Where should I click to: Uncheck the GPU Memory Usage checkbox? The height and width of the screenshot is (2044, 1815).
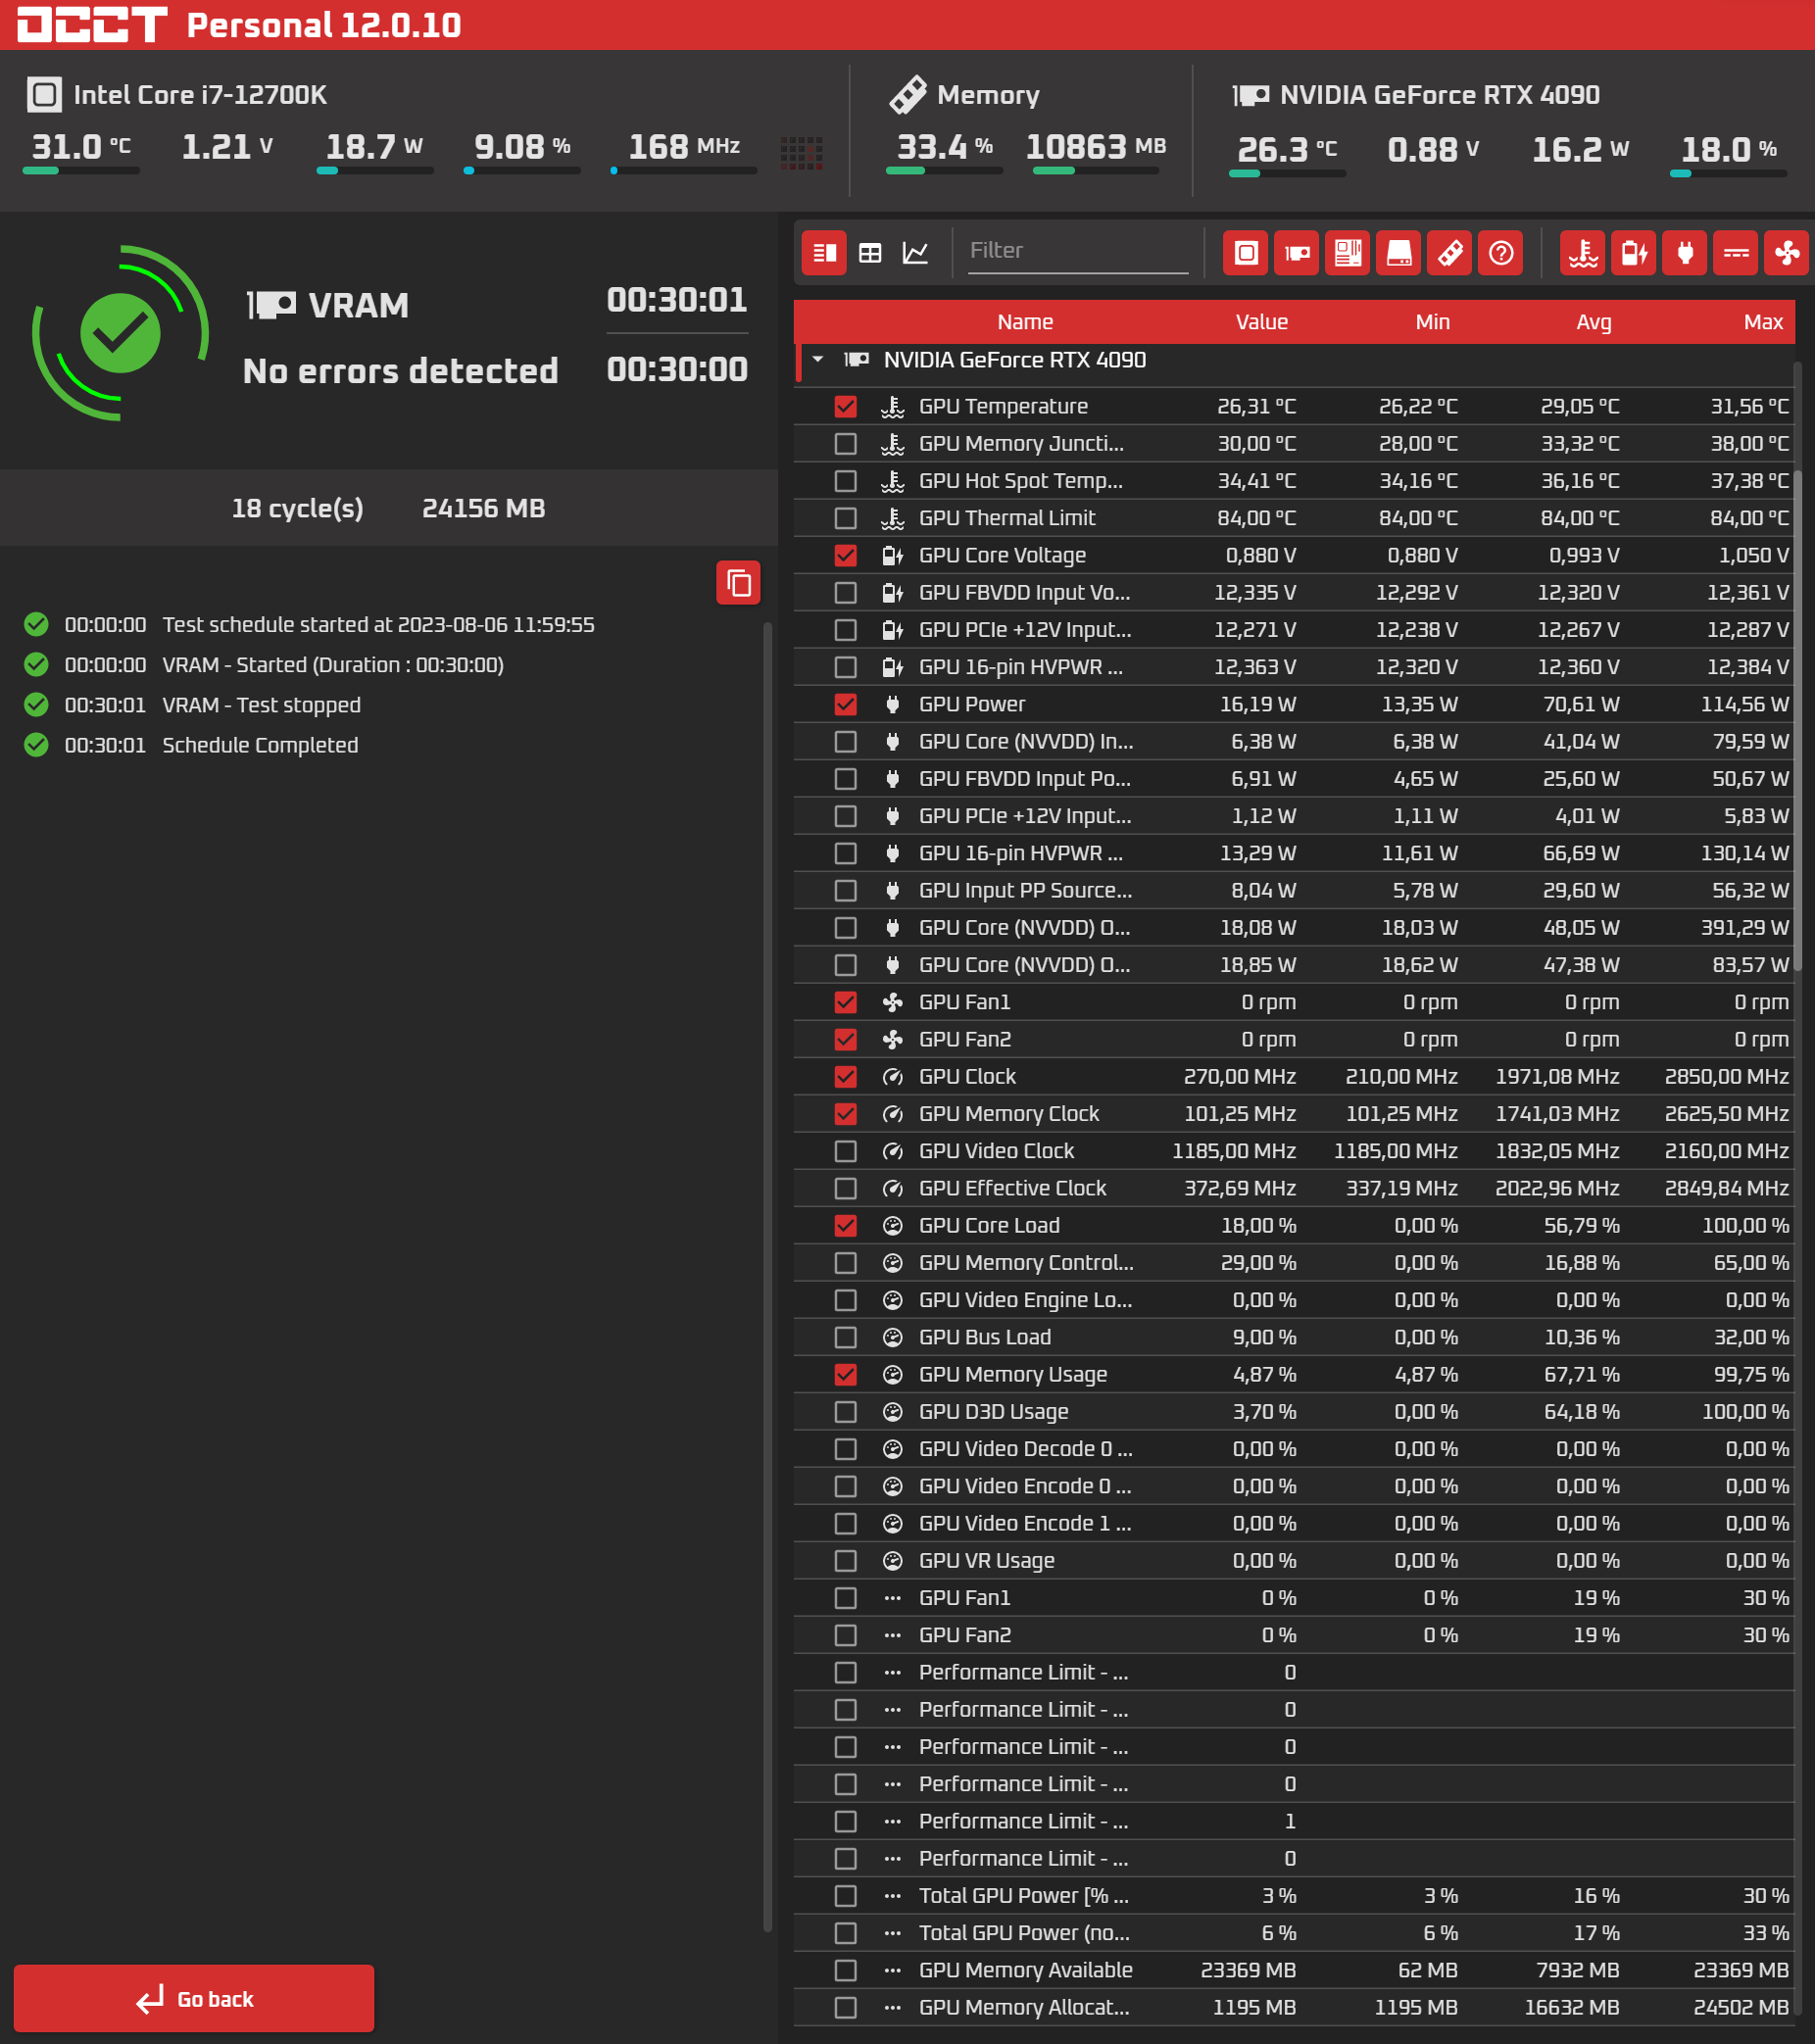coord(846,1375)
